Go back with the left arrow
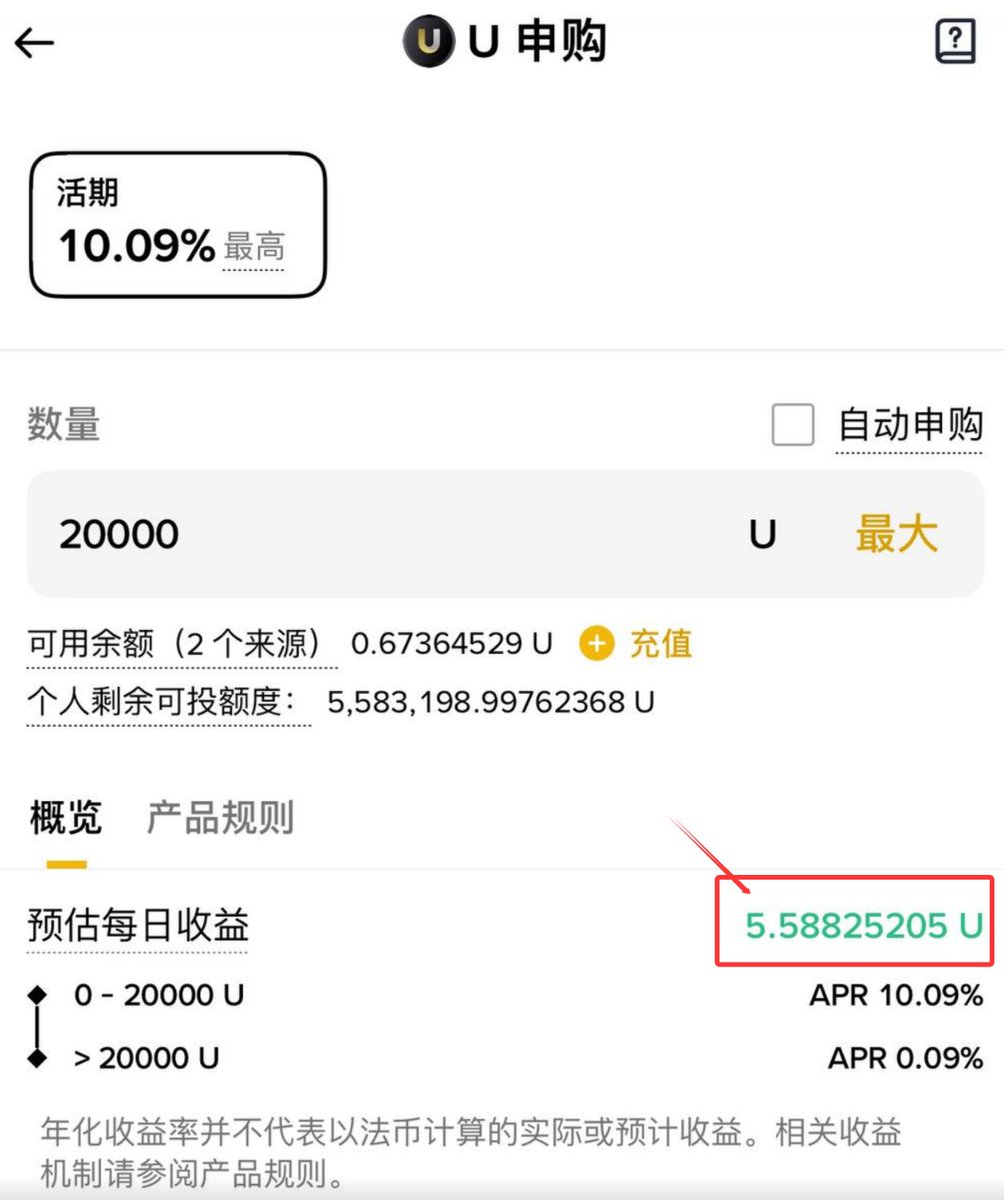This screenshot has width=1004, height=1200. click(34, 43)
